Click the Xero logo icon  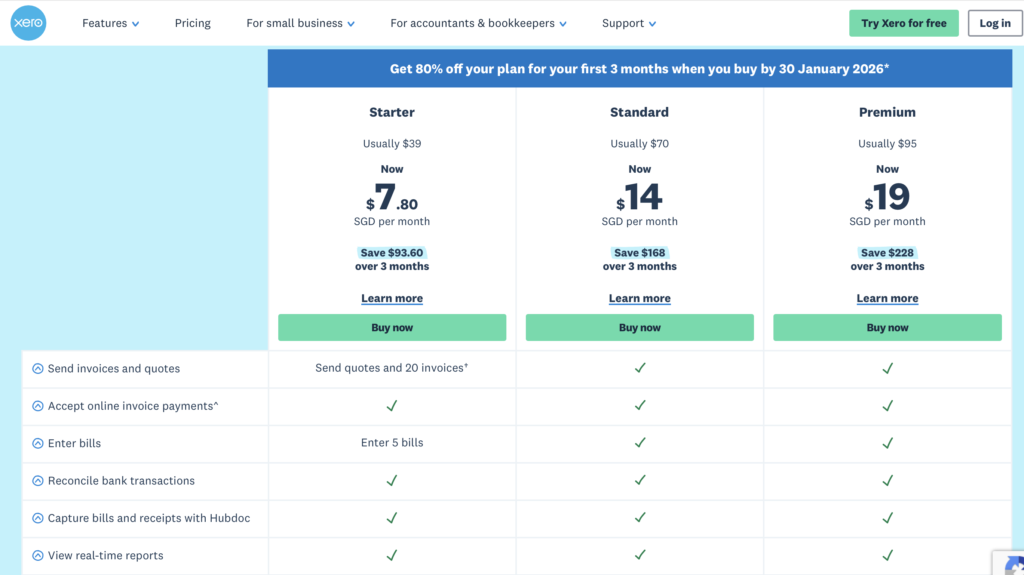[28, 23]
